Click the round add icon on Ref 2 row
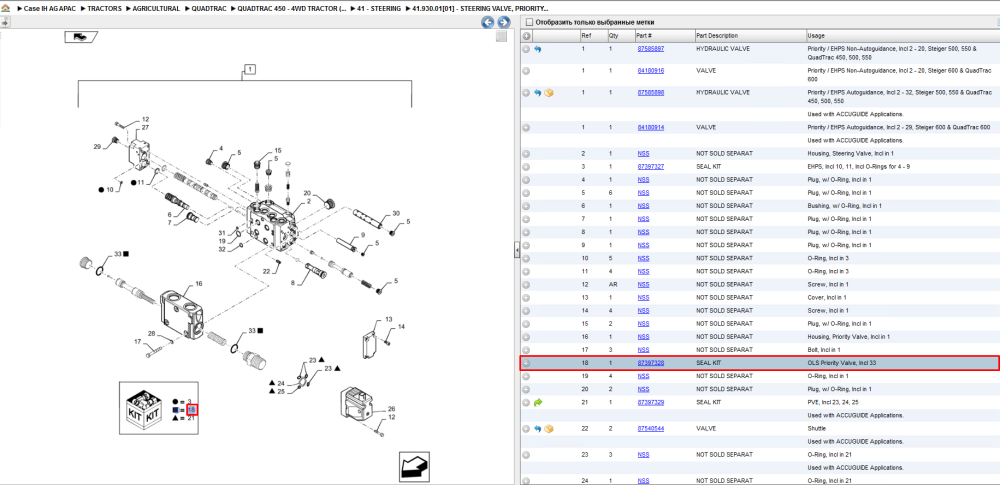The height and width of the screenshot is (485, 1000). click(x=526, y=154)
